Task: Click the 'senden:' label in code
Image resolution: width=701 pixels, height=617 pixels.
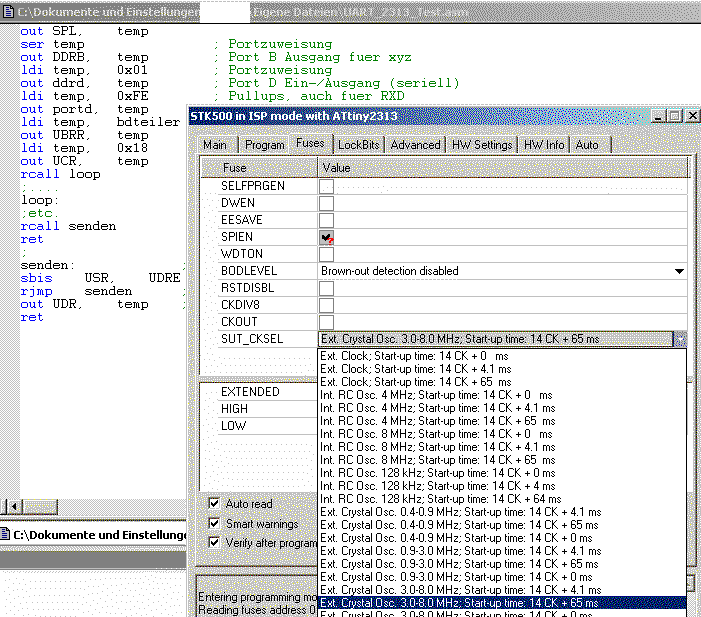Action: pos(47,265)
